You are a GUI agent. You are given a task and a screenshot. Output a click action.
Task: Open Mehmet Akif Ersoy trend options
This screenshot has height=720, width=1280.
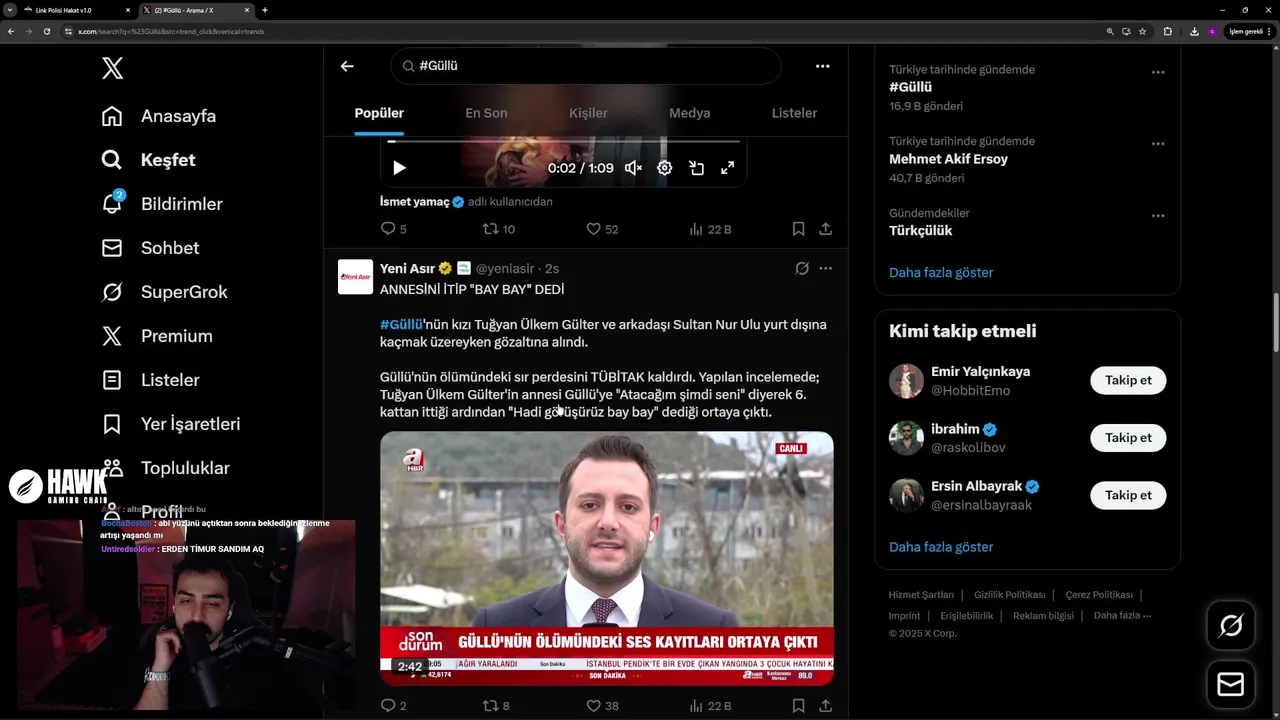pos(1158,144)
